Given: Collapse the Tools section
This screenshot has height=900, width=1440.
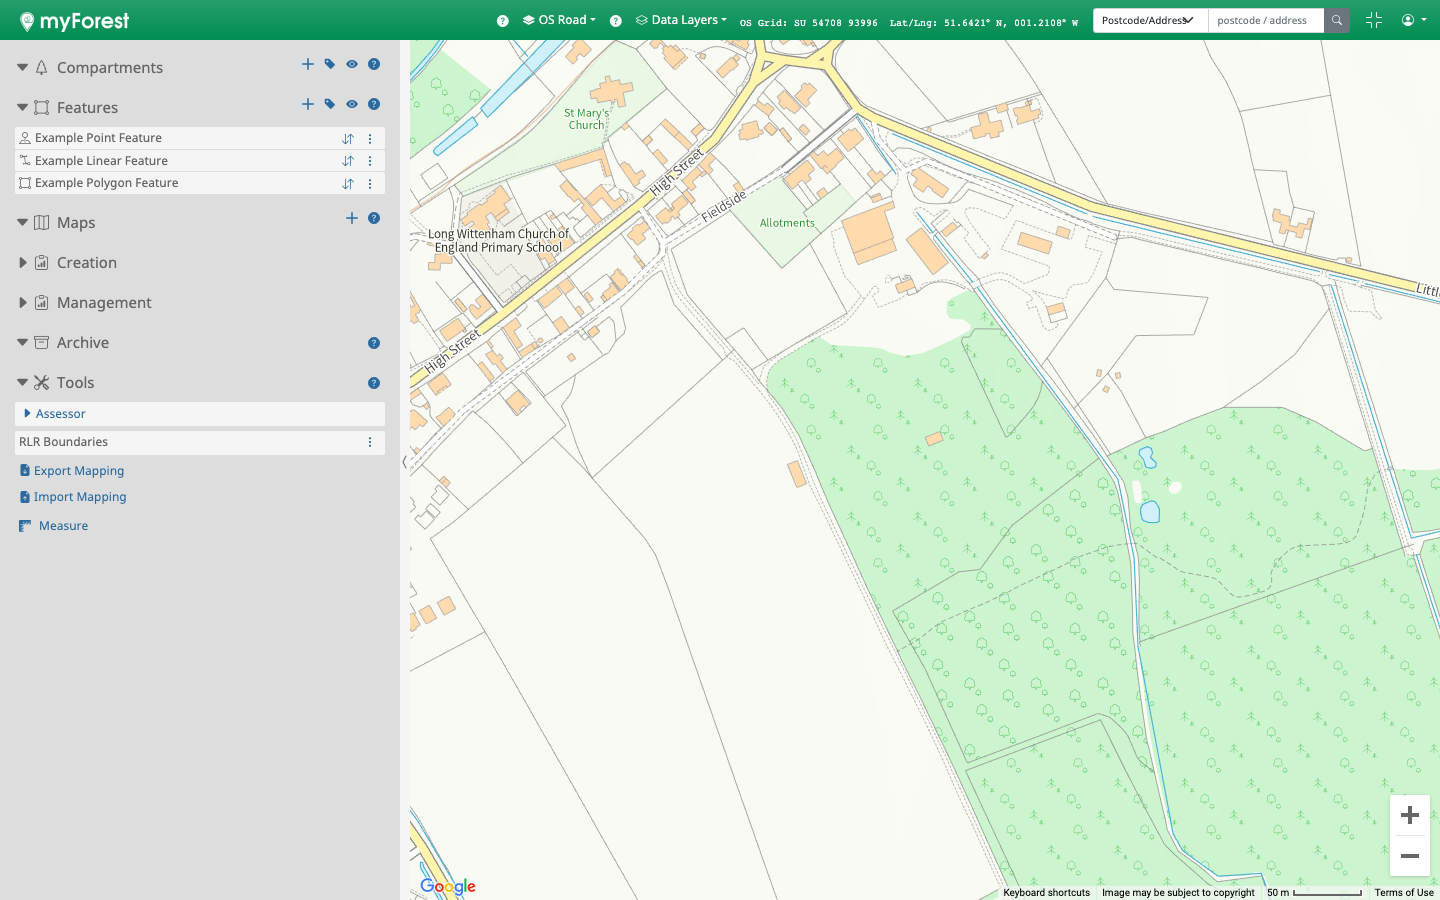Looking at the screenshot, I should click(x=22, y=382).
